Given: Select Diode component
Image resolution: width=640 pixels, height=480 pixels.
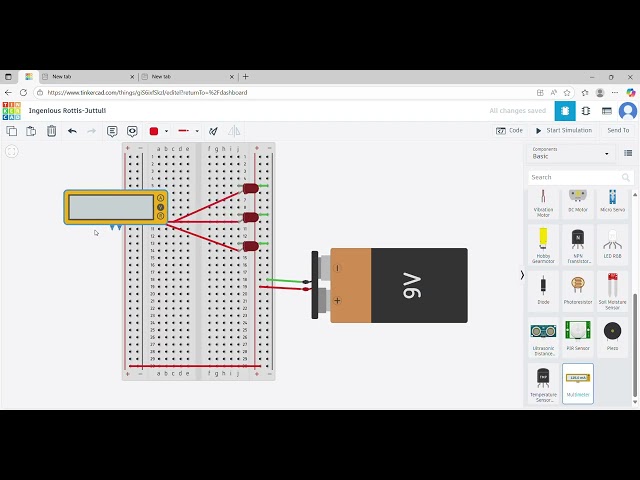Looking at the screenshot, I should point(543,291).
